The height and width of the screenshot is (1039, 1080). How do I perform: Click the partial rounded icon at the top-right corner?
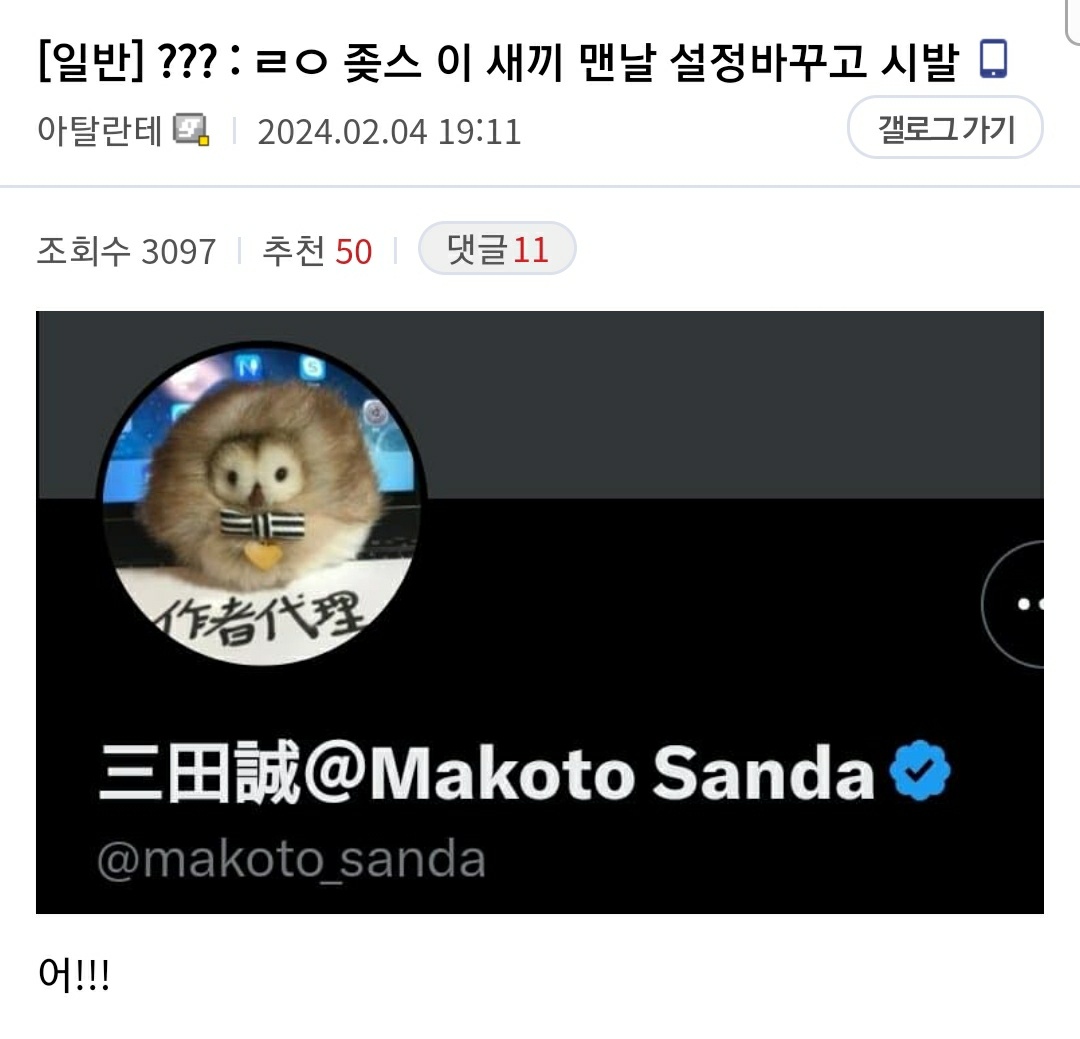coord(1073,21)
